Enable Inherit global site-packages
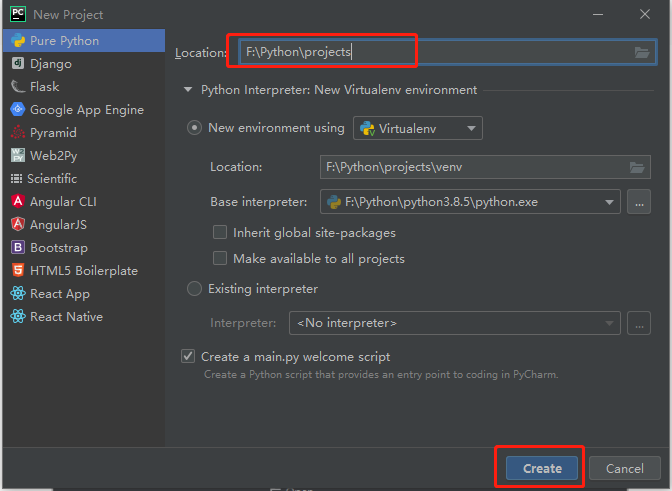Screen dimensions: 672x491 click(220, 233)
